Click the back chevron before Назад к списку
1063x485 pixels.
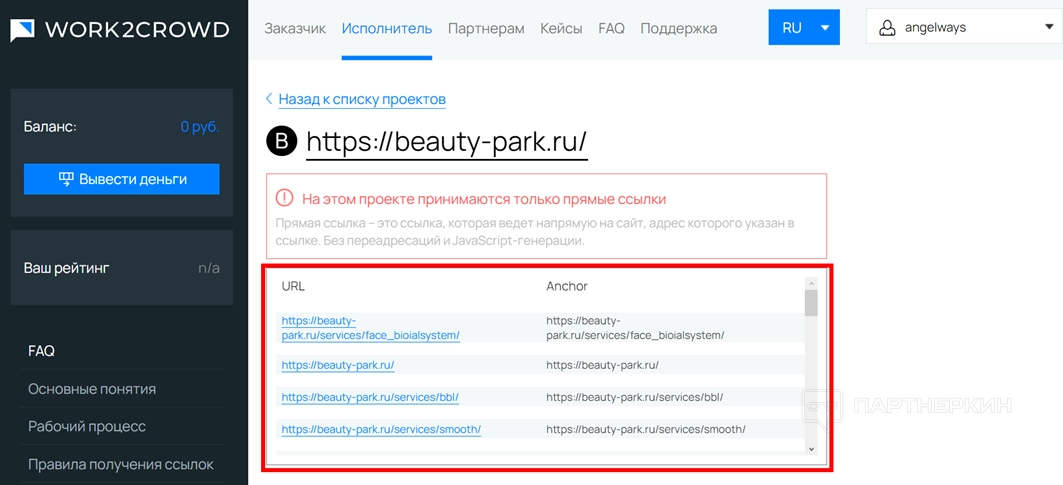(269, 99)
